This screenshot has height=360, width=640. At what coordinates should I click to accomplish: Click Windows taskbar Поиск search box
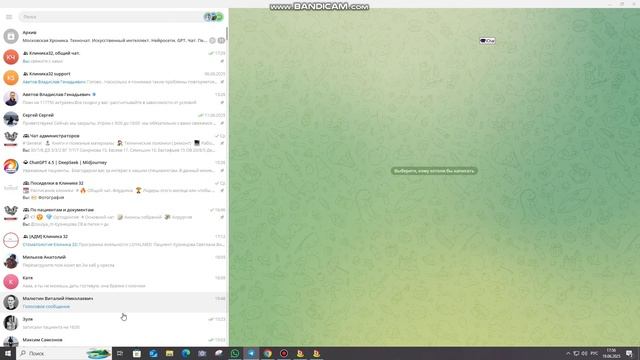pos(64,353)
